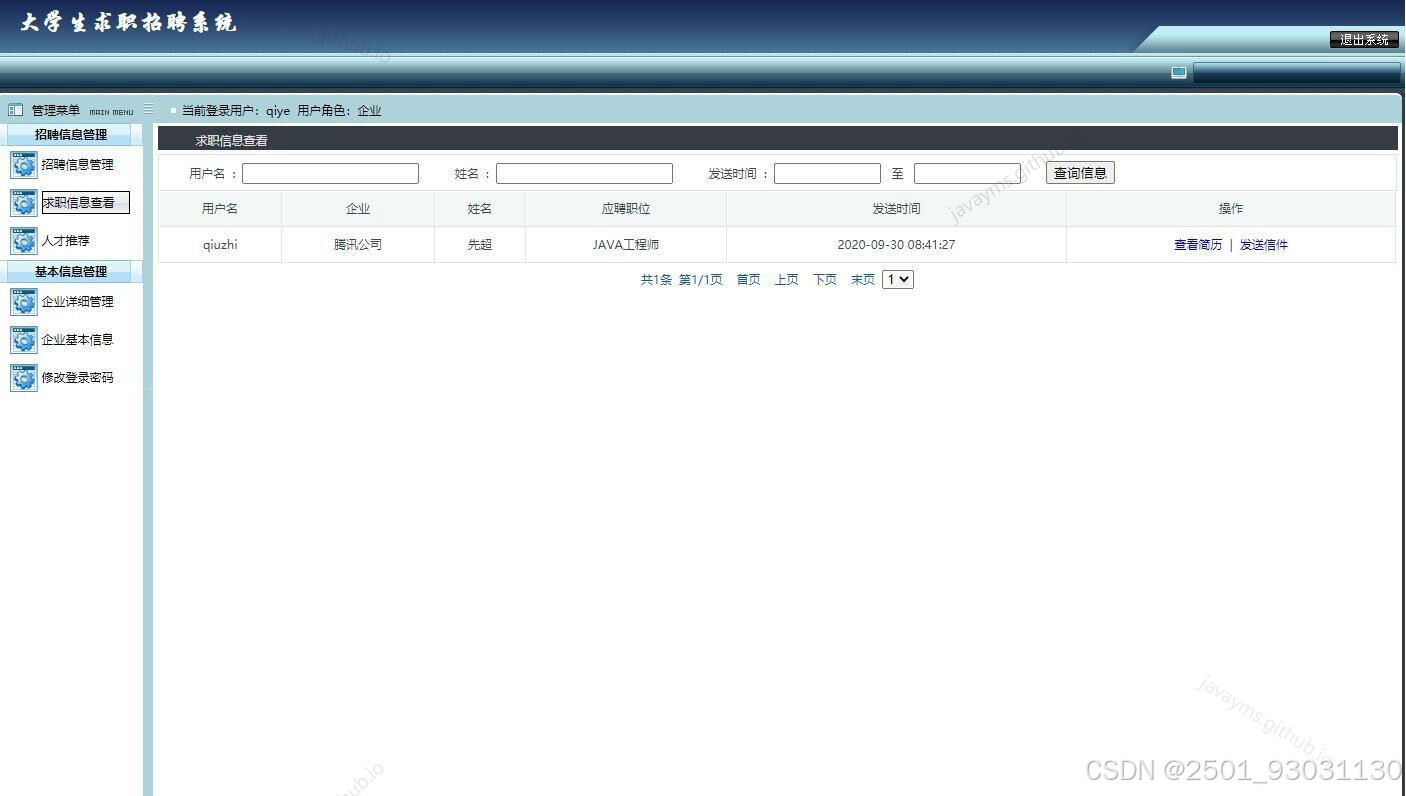Focus the 姓名 search field
Image resolution: width=1406 pixels, height=796 pixels.
(584, 174)
